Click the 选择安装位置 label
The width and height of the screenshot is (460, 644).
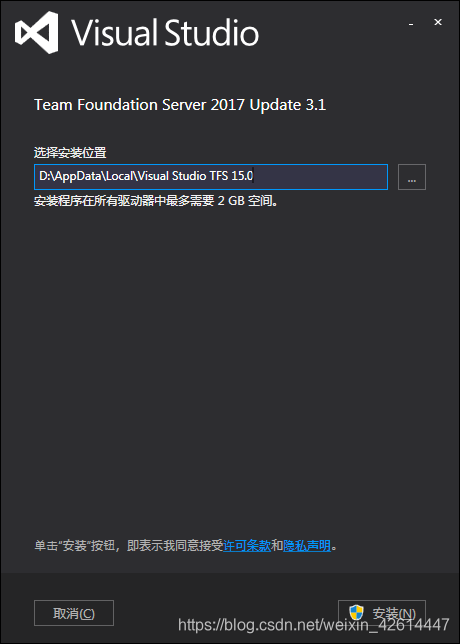tap(70, 153)
